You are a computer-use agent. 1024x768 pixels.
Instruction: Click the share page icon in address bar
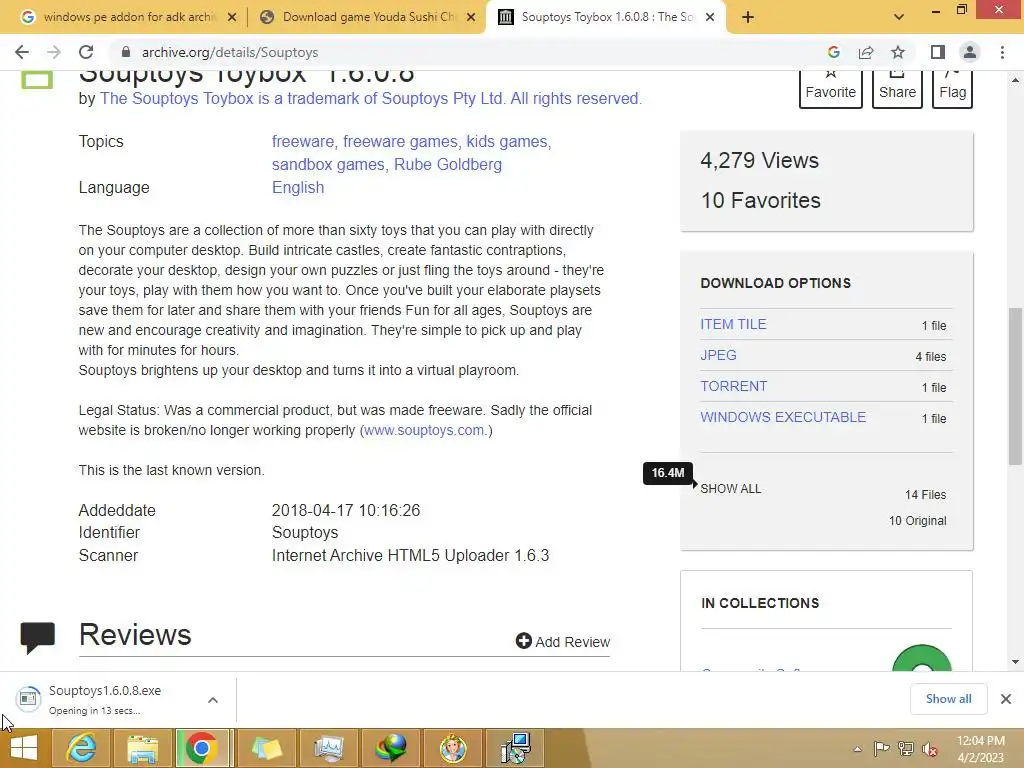tap(866, 52)
